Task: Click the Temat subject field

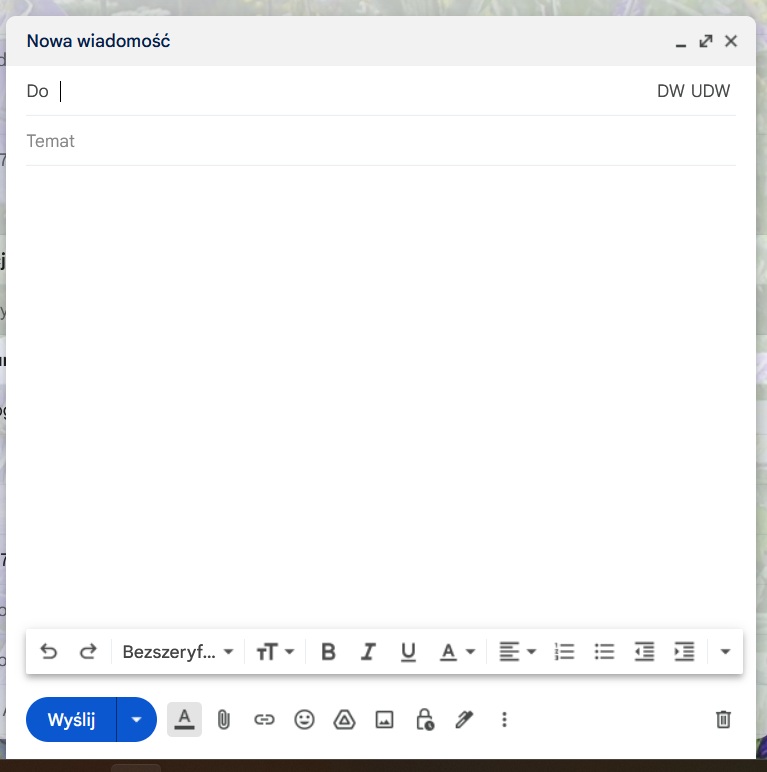Action: point(380,141)
